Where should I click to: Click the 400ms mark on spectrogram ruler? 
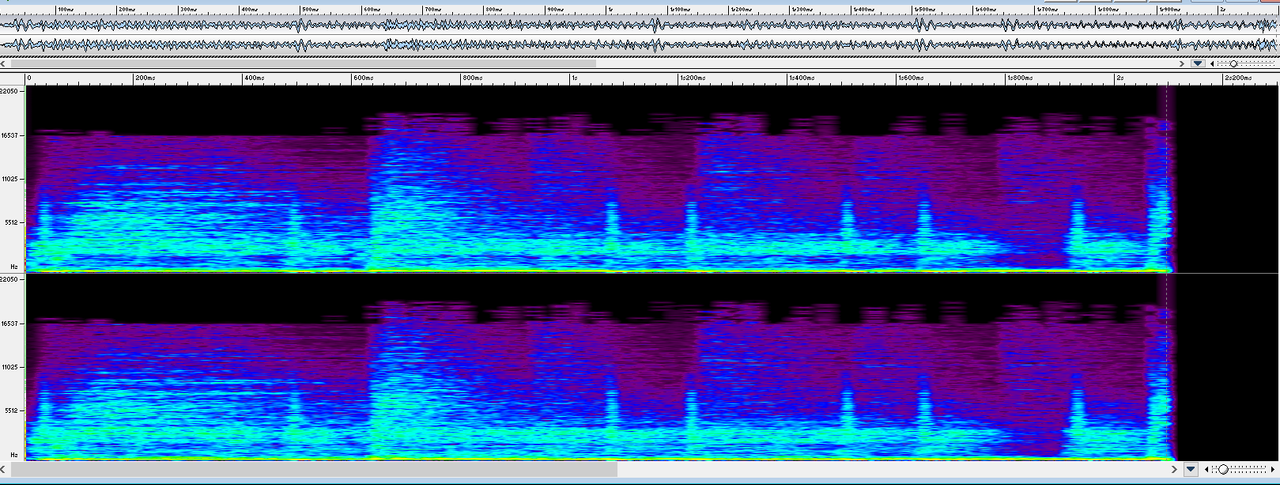pos(253,77)
